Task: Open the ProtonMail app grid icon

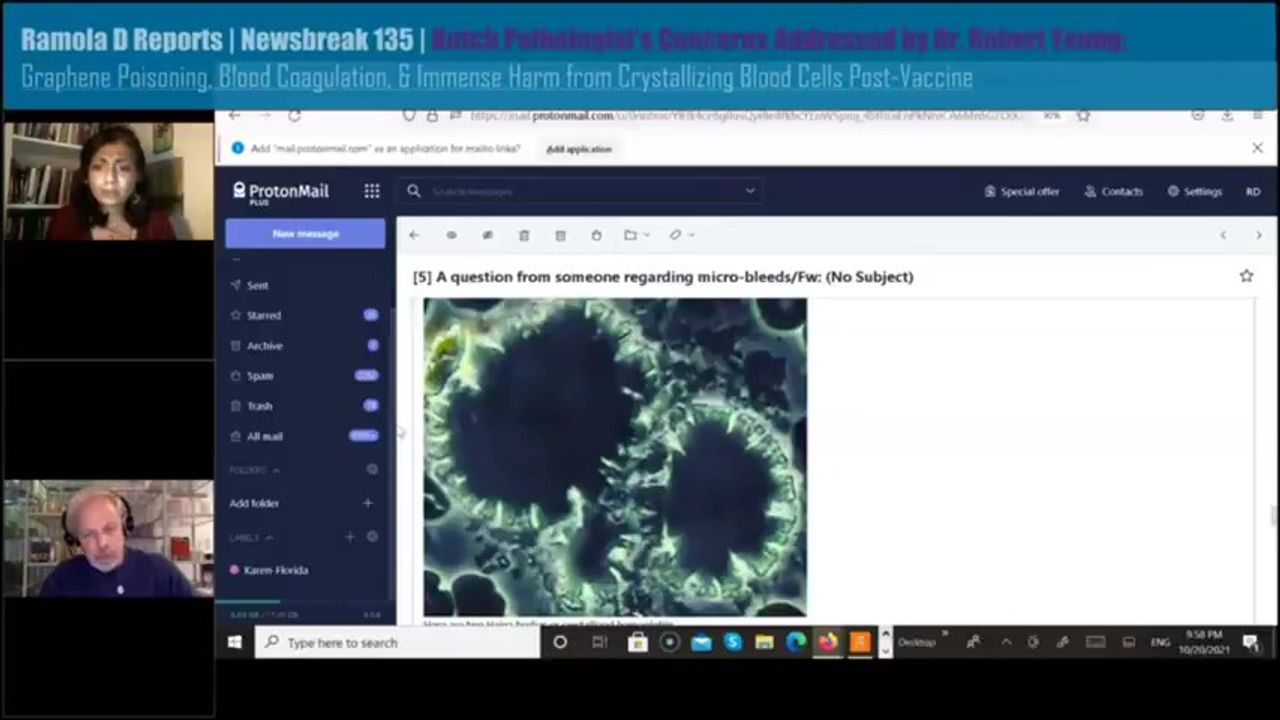Action: coord(372,191)
